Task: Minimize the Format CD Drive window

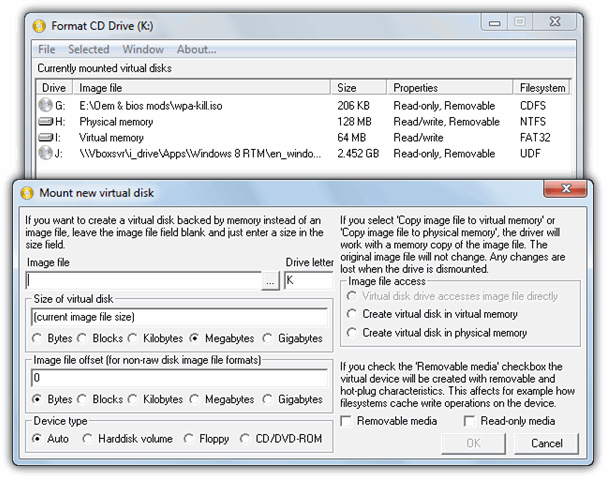Action: (494, 22)
